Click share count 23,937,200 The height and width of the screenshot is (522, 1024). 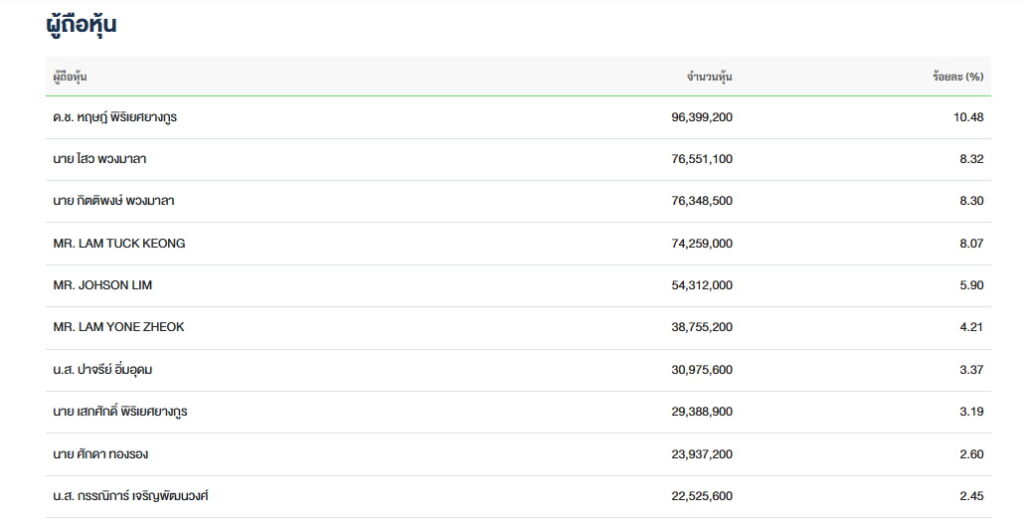702,454
